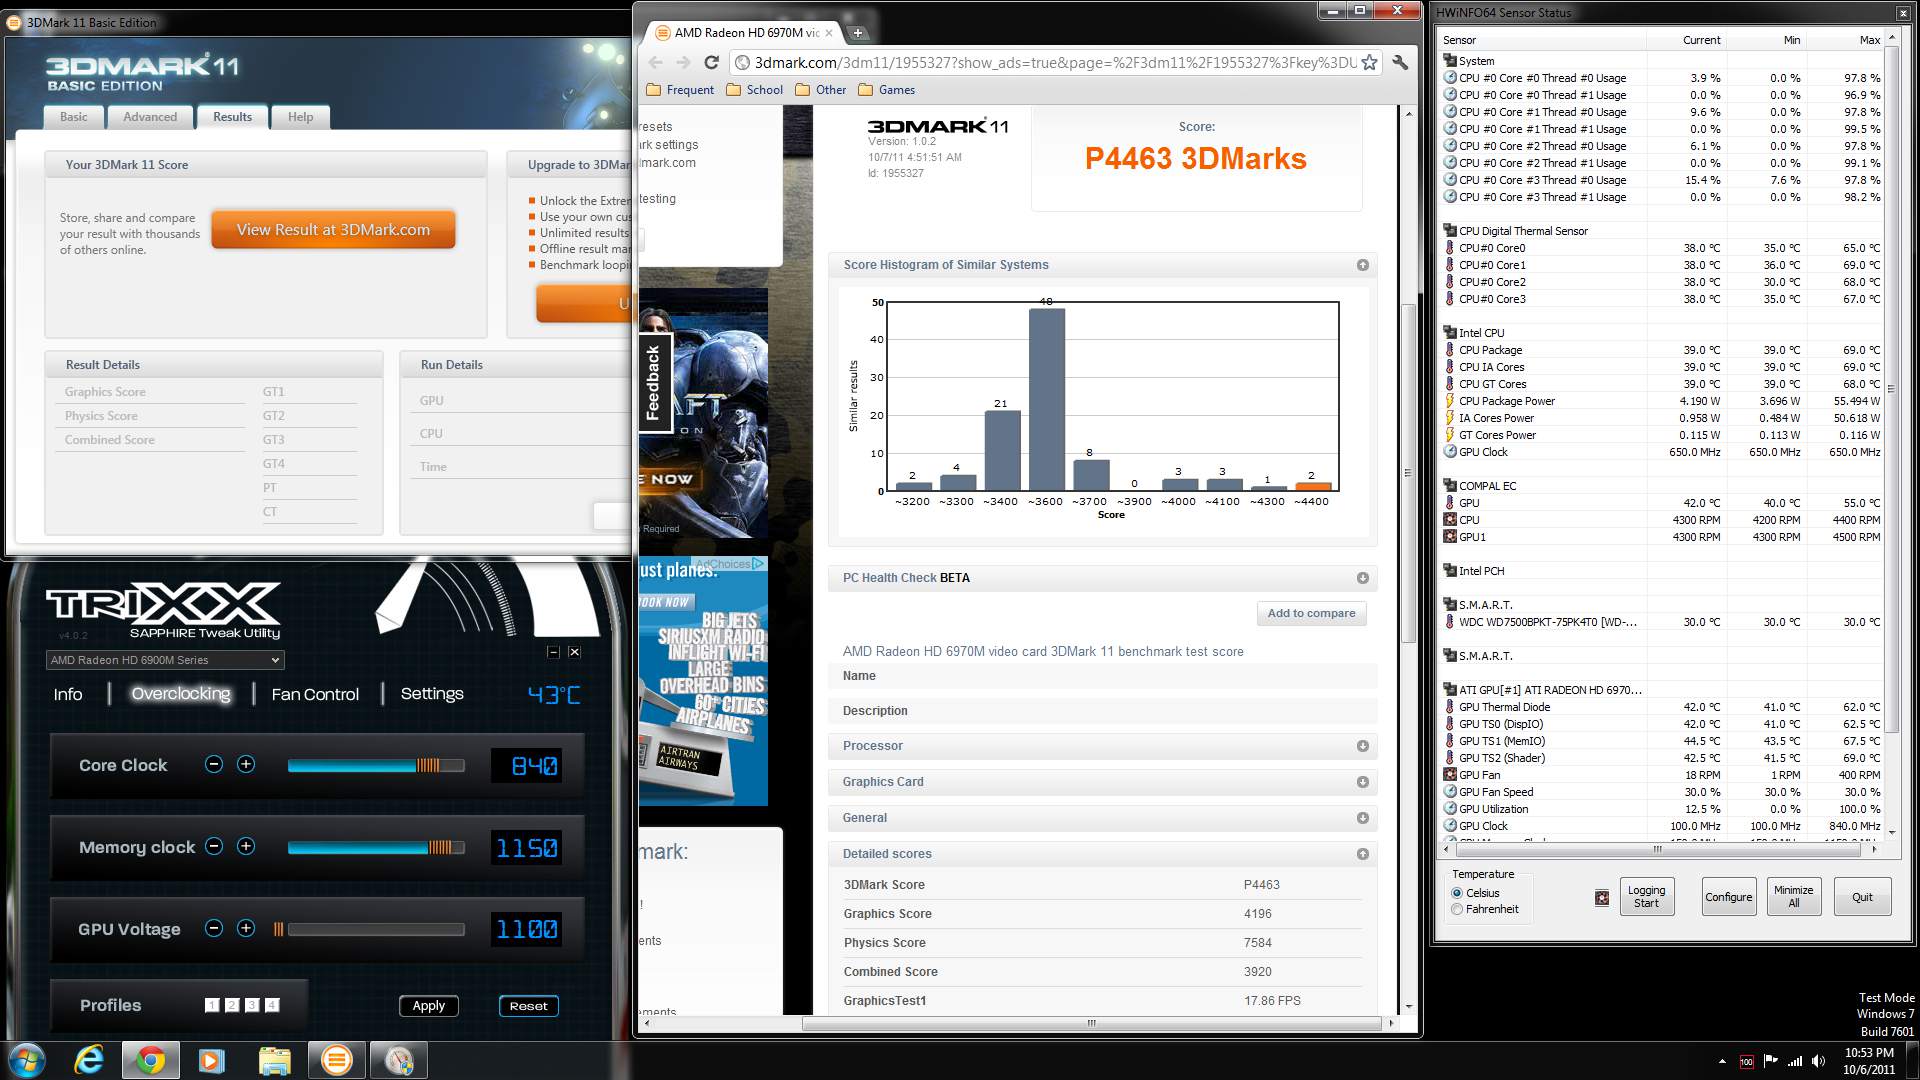Open Chrome wrench settings menu
The width and height of the screenshot is (1920, 1080).
1400,62
